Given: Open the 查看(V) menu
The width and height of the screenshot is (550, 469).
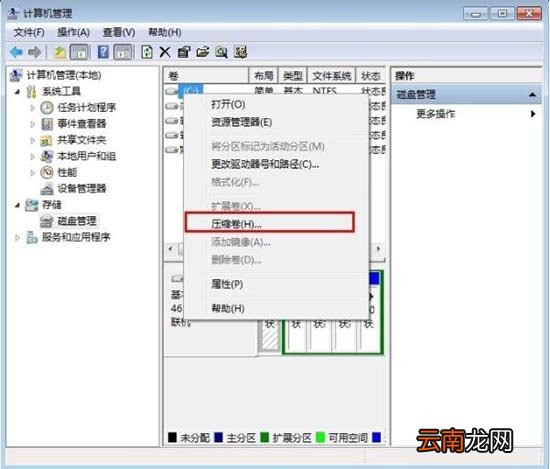Looking at the screenshot, I should tap(119, 32).
